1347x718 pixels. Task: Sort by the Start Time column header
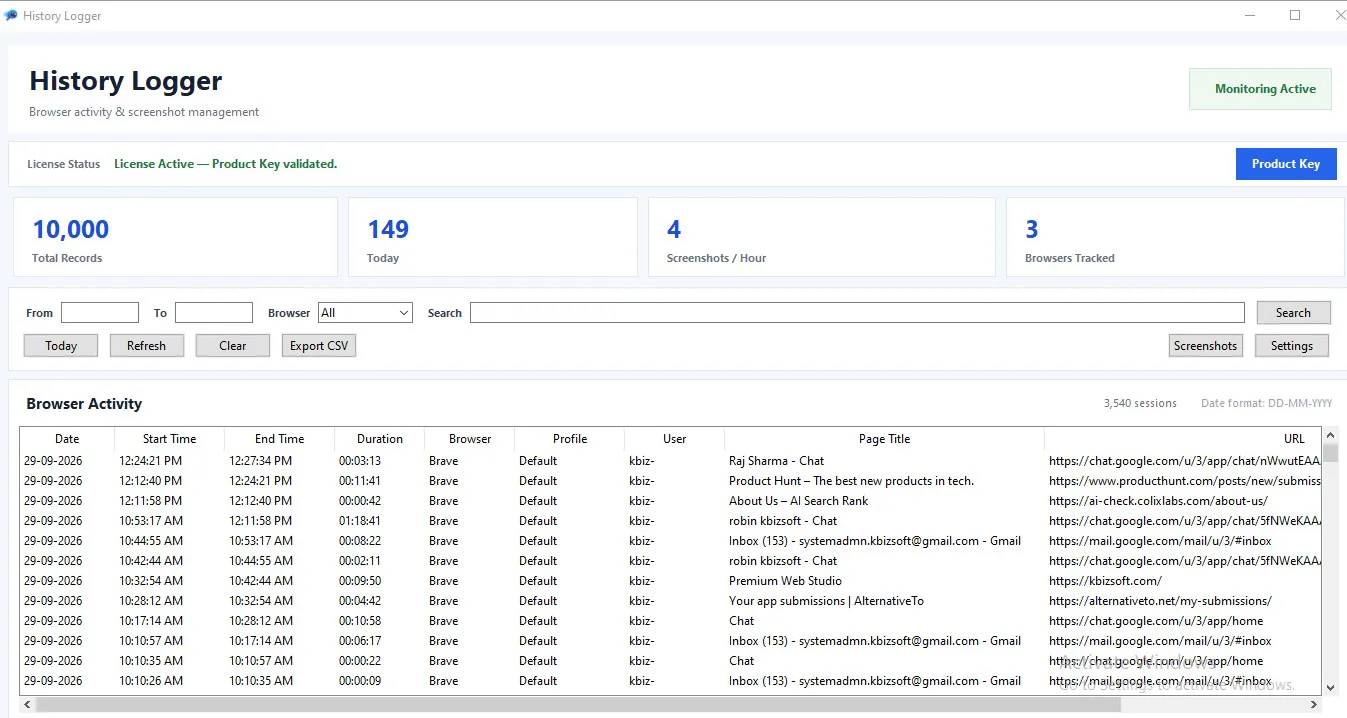[x=169, y=439]
